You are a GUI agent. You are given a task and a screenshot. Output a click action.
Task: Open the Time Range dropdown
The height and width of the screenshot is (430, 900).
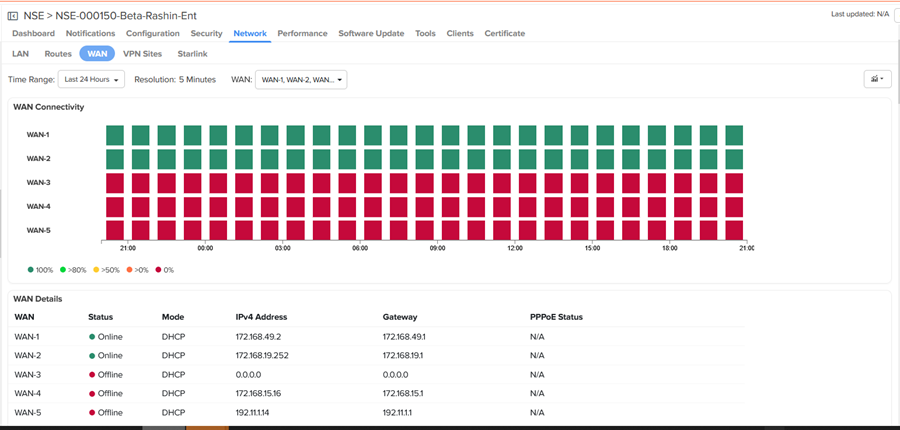click(x=90, y=79)
